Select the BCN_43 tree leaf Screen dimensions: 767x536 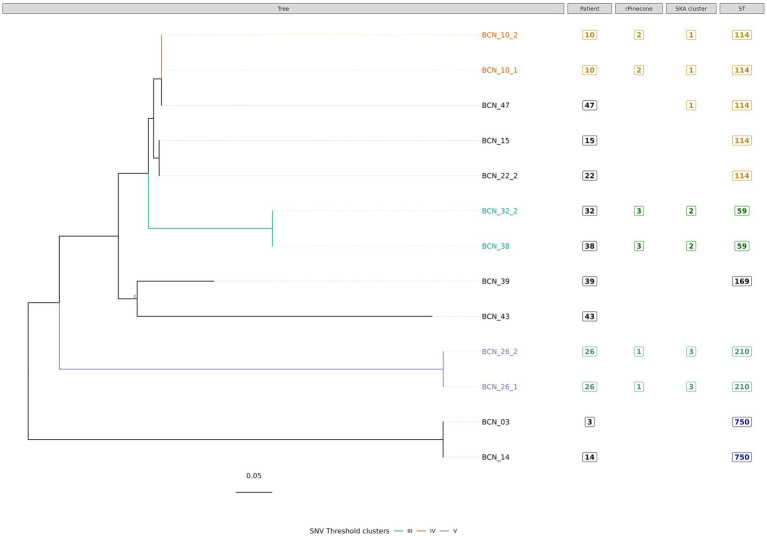tap(496, 316)
